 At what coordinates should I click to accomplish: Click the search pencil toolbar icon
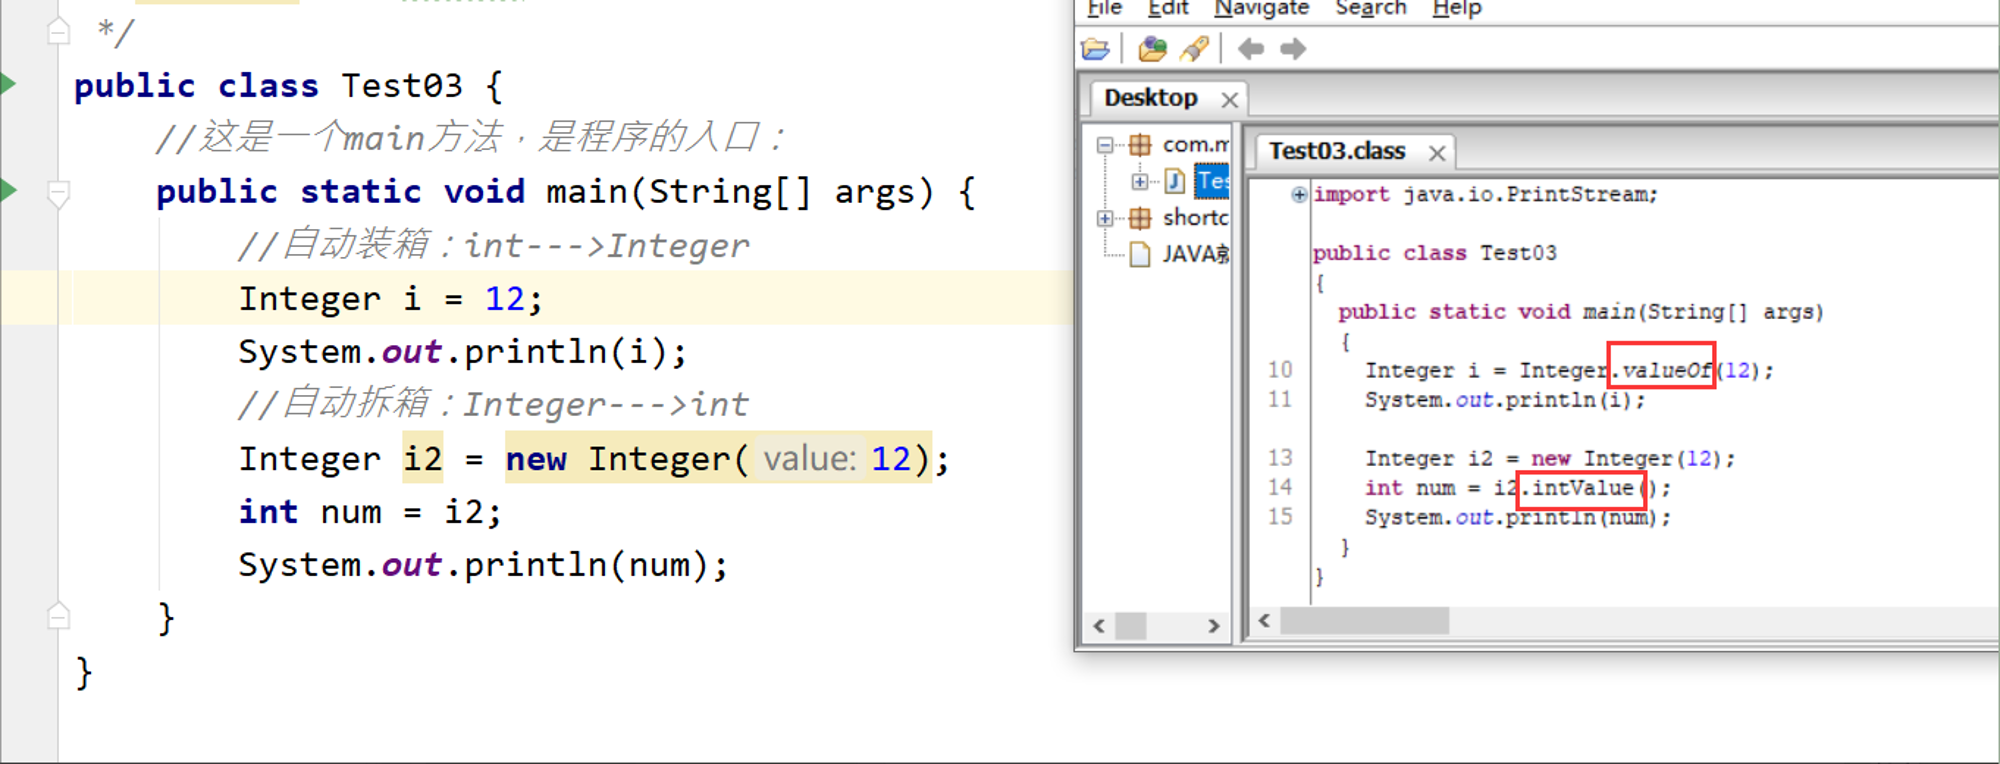tap(1194, 49)
